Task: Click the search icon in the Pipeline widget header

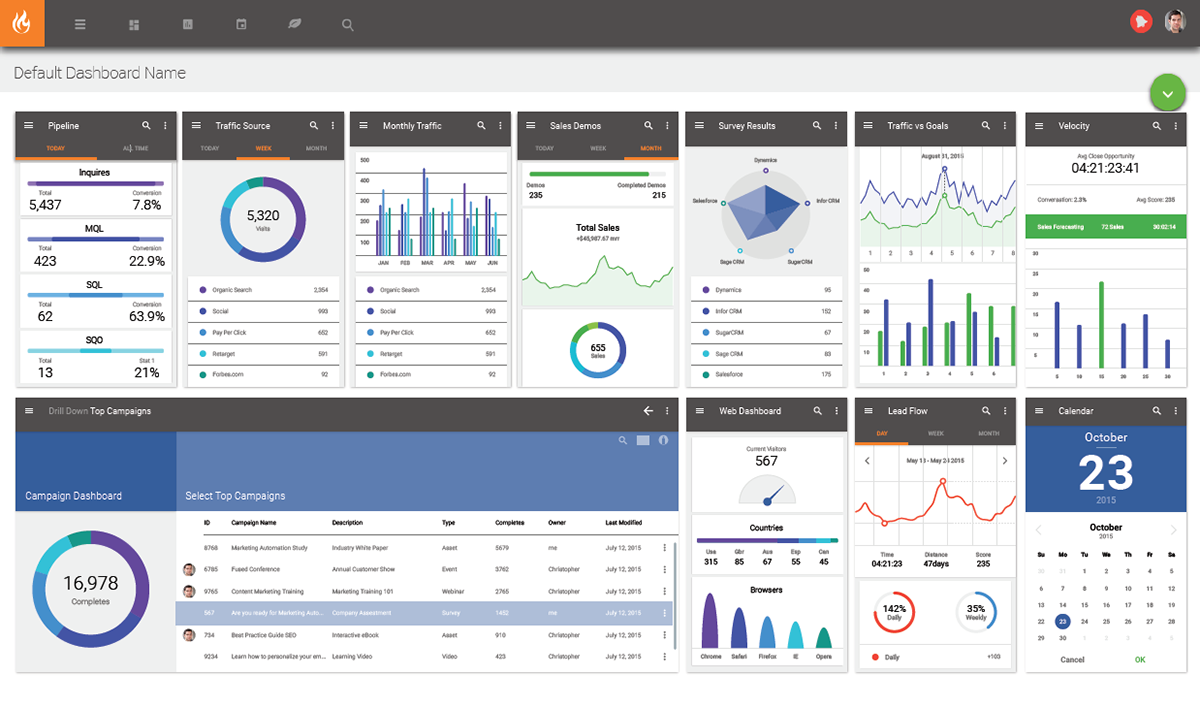Action: coord(146,125)
